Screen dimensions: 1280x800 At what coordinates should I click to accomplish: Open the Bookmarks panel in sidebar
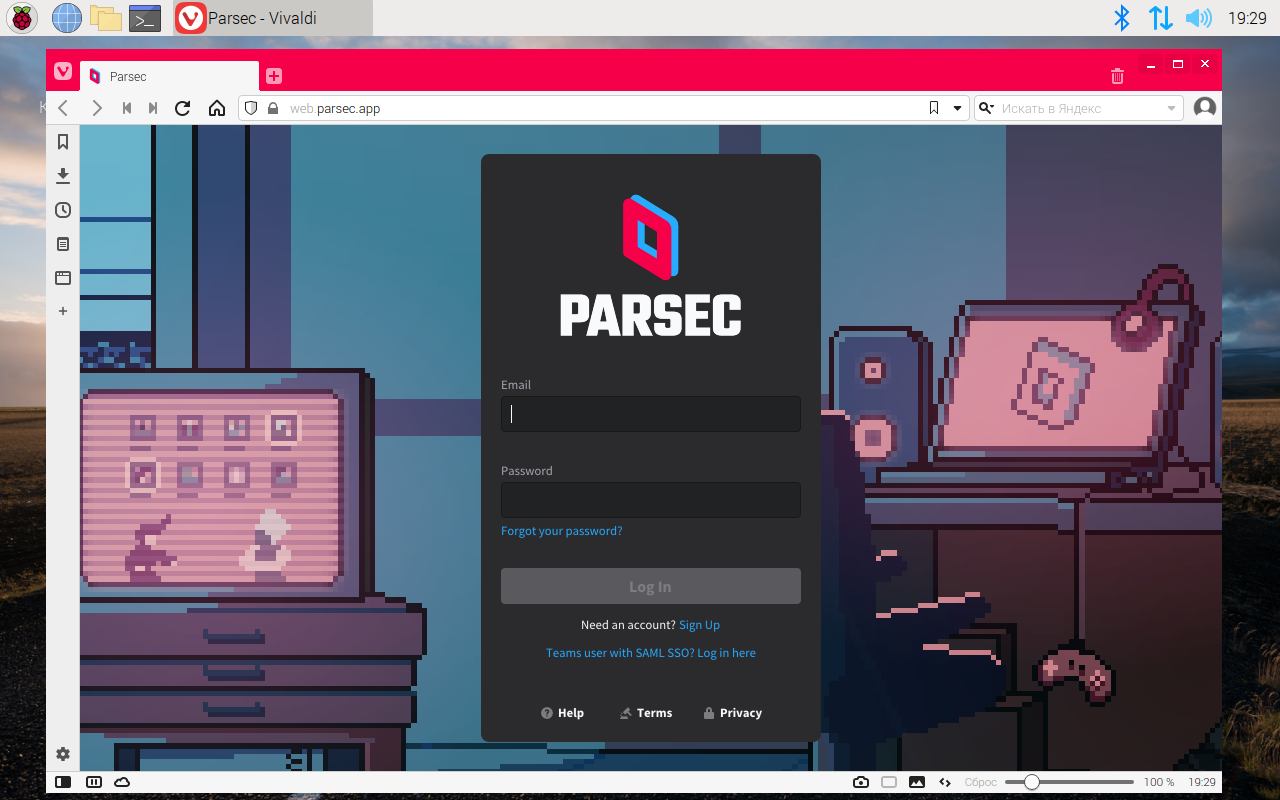63,142
